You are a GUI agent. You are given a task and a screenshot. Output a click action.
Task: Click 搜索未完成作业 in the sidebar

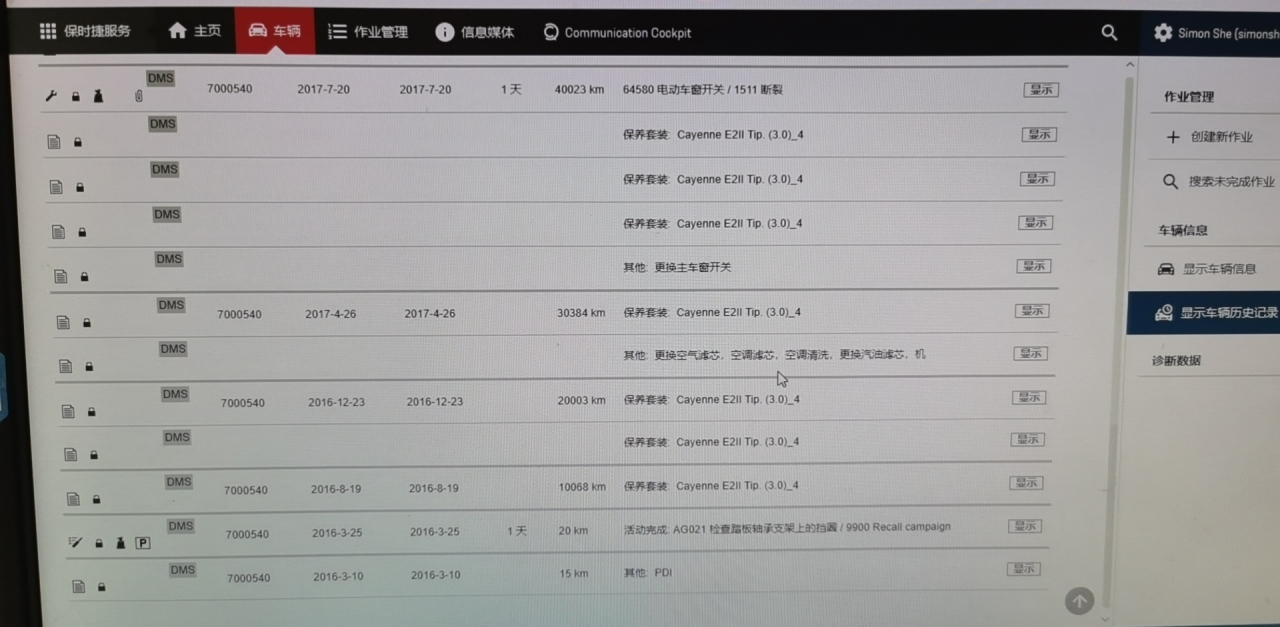click(x=1219, y=182)
